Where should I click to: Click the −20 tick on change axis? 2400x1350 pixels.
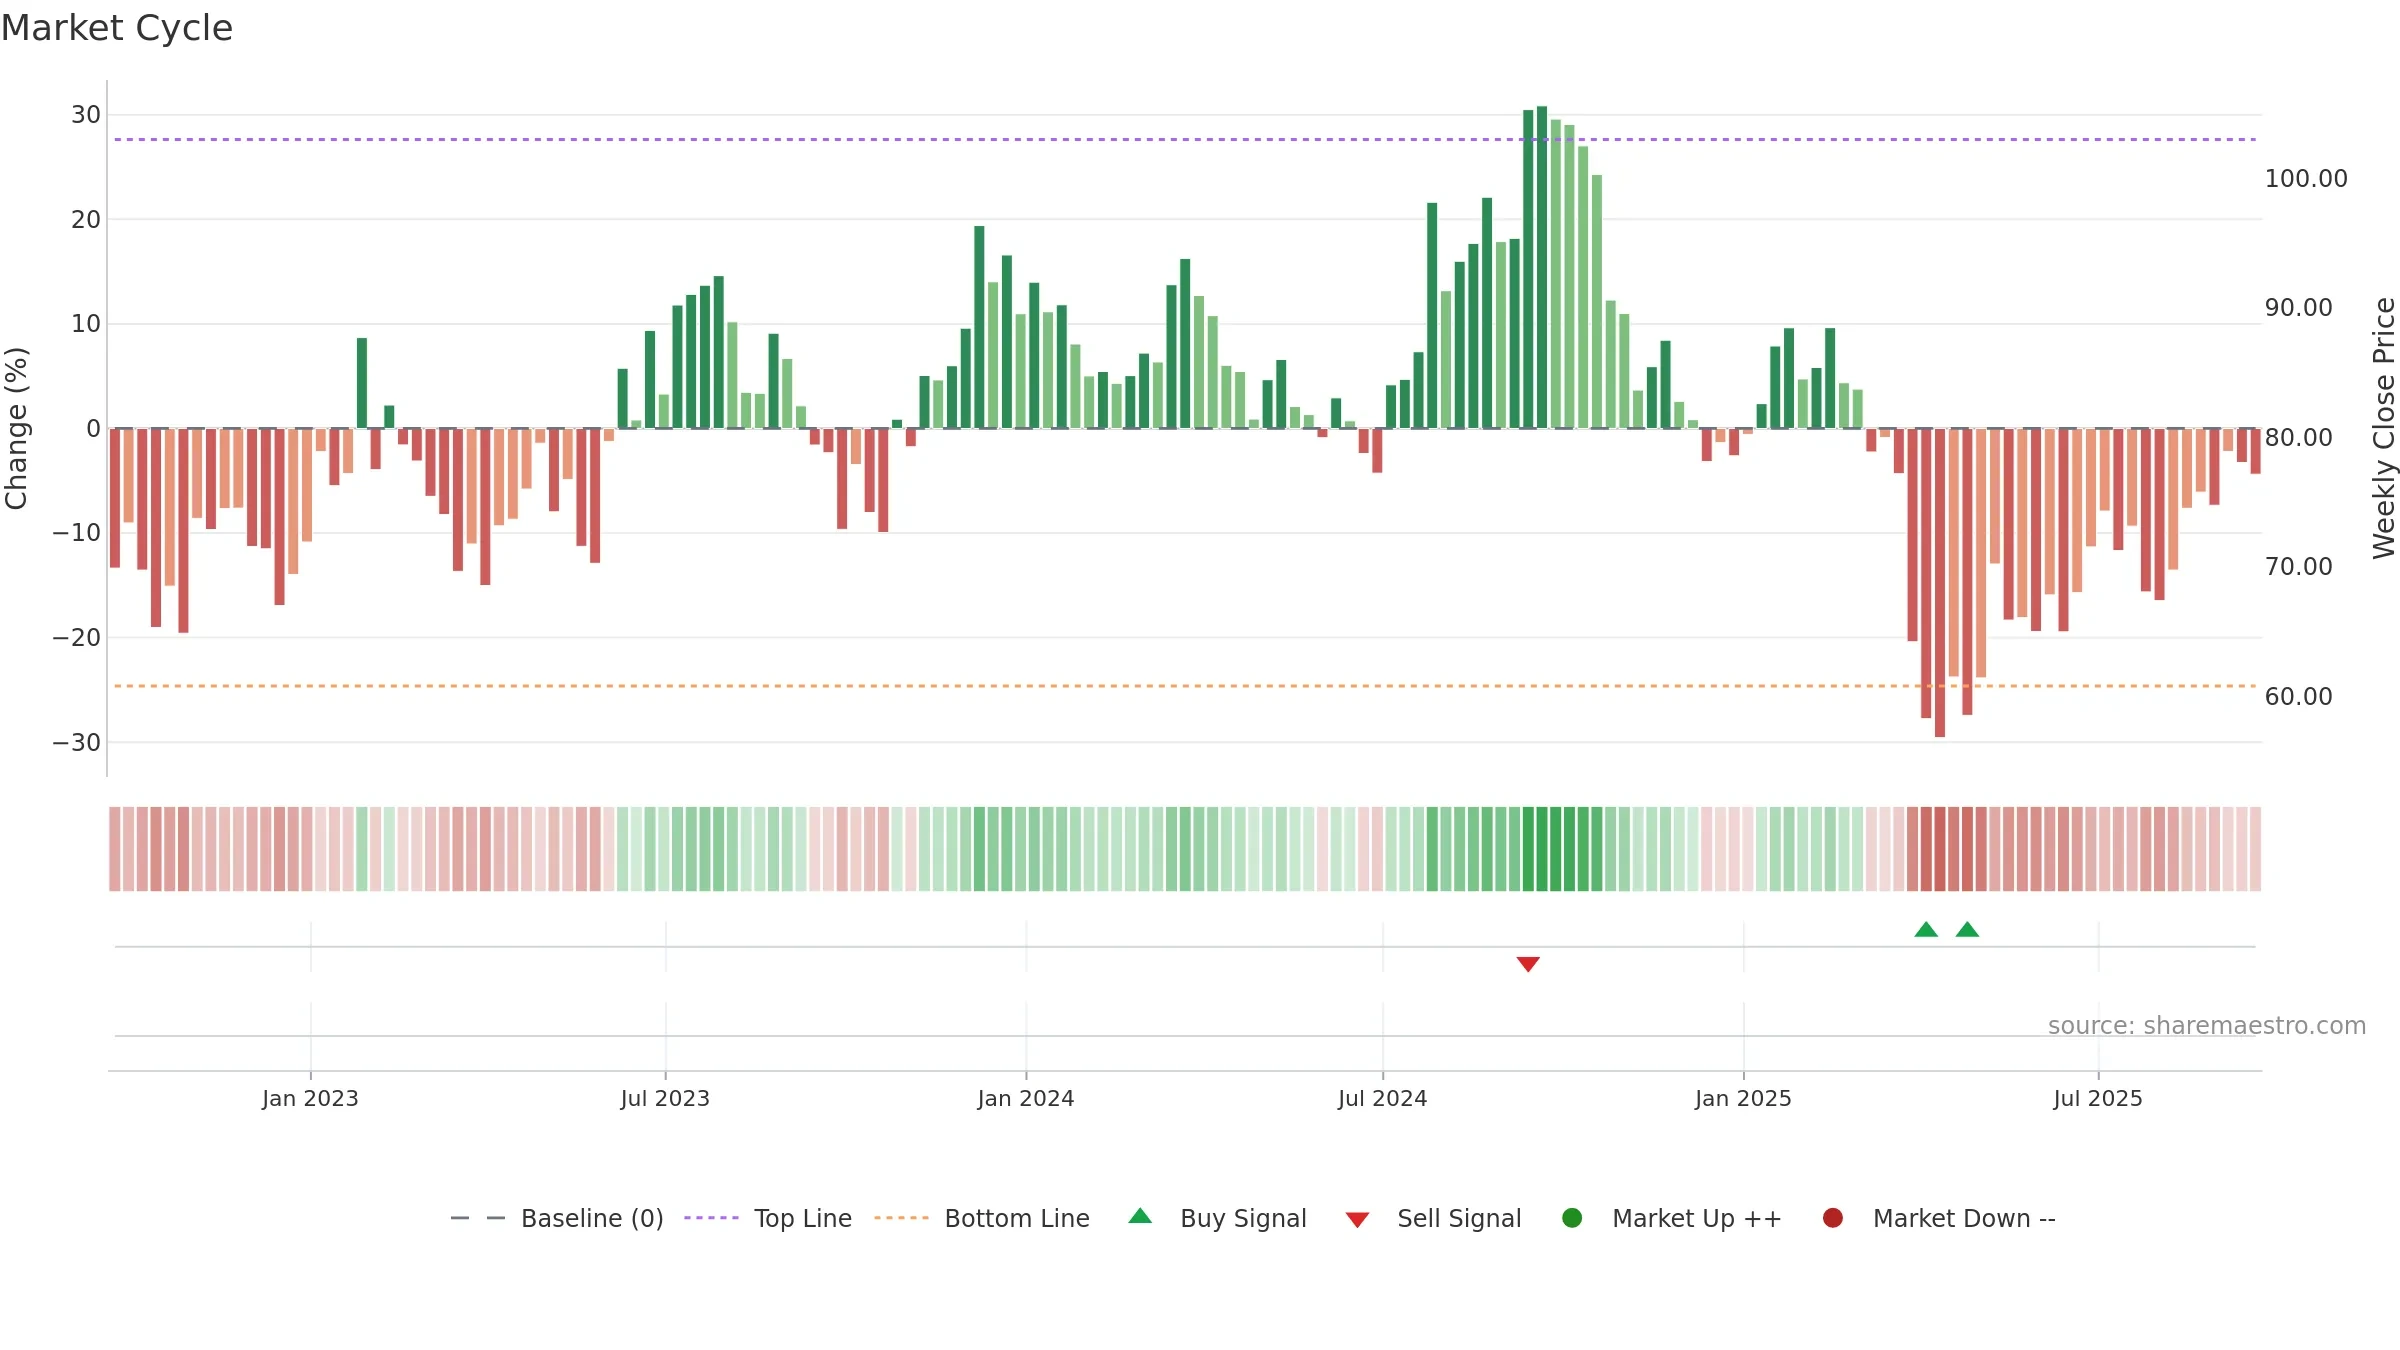point(77,638)
